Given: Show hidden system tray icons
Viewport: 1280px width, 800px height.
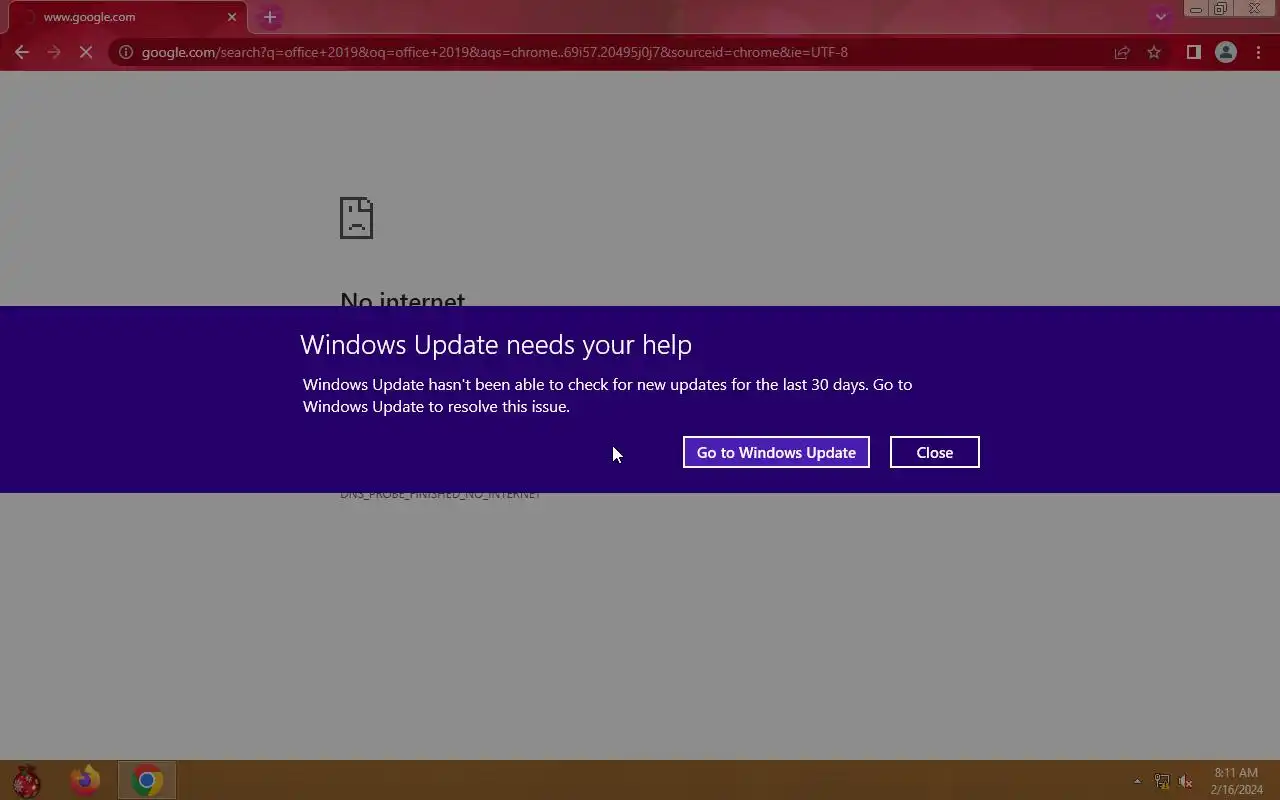Looking at the screenshot, I should pos(1137,781).
